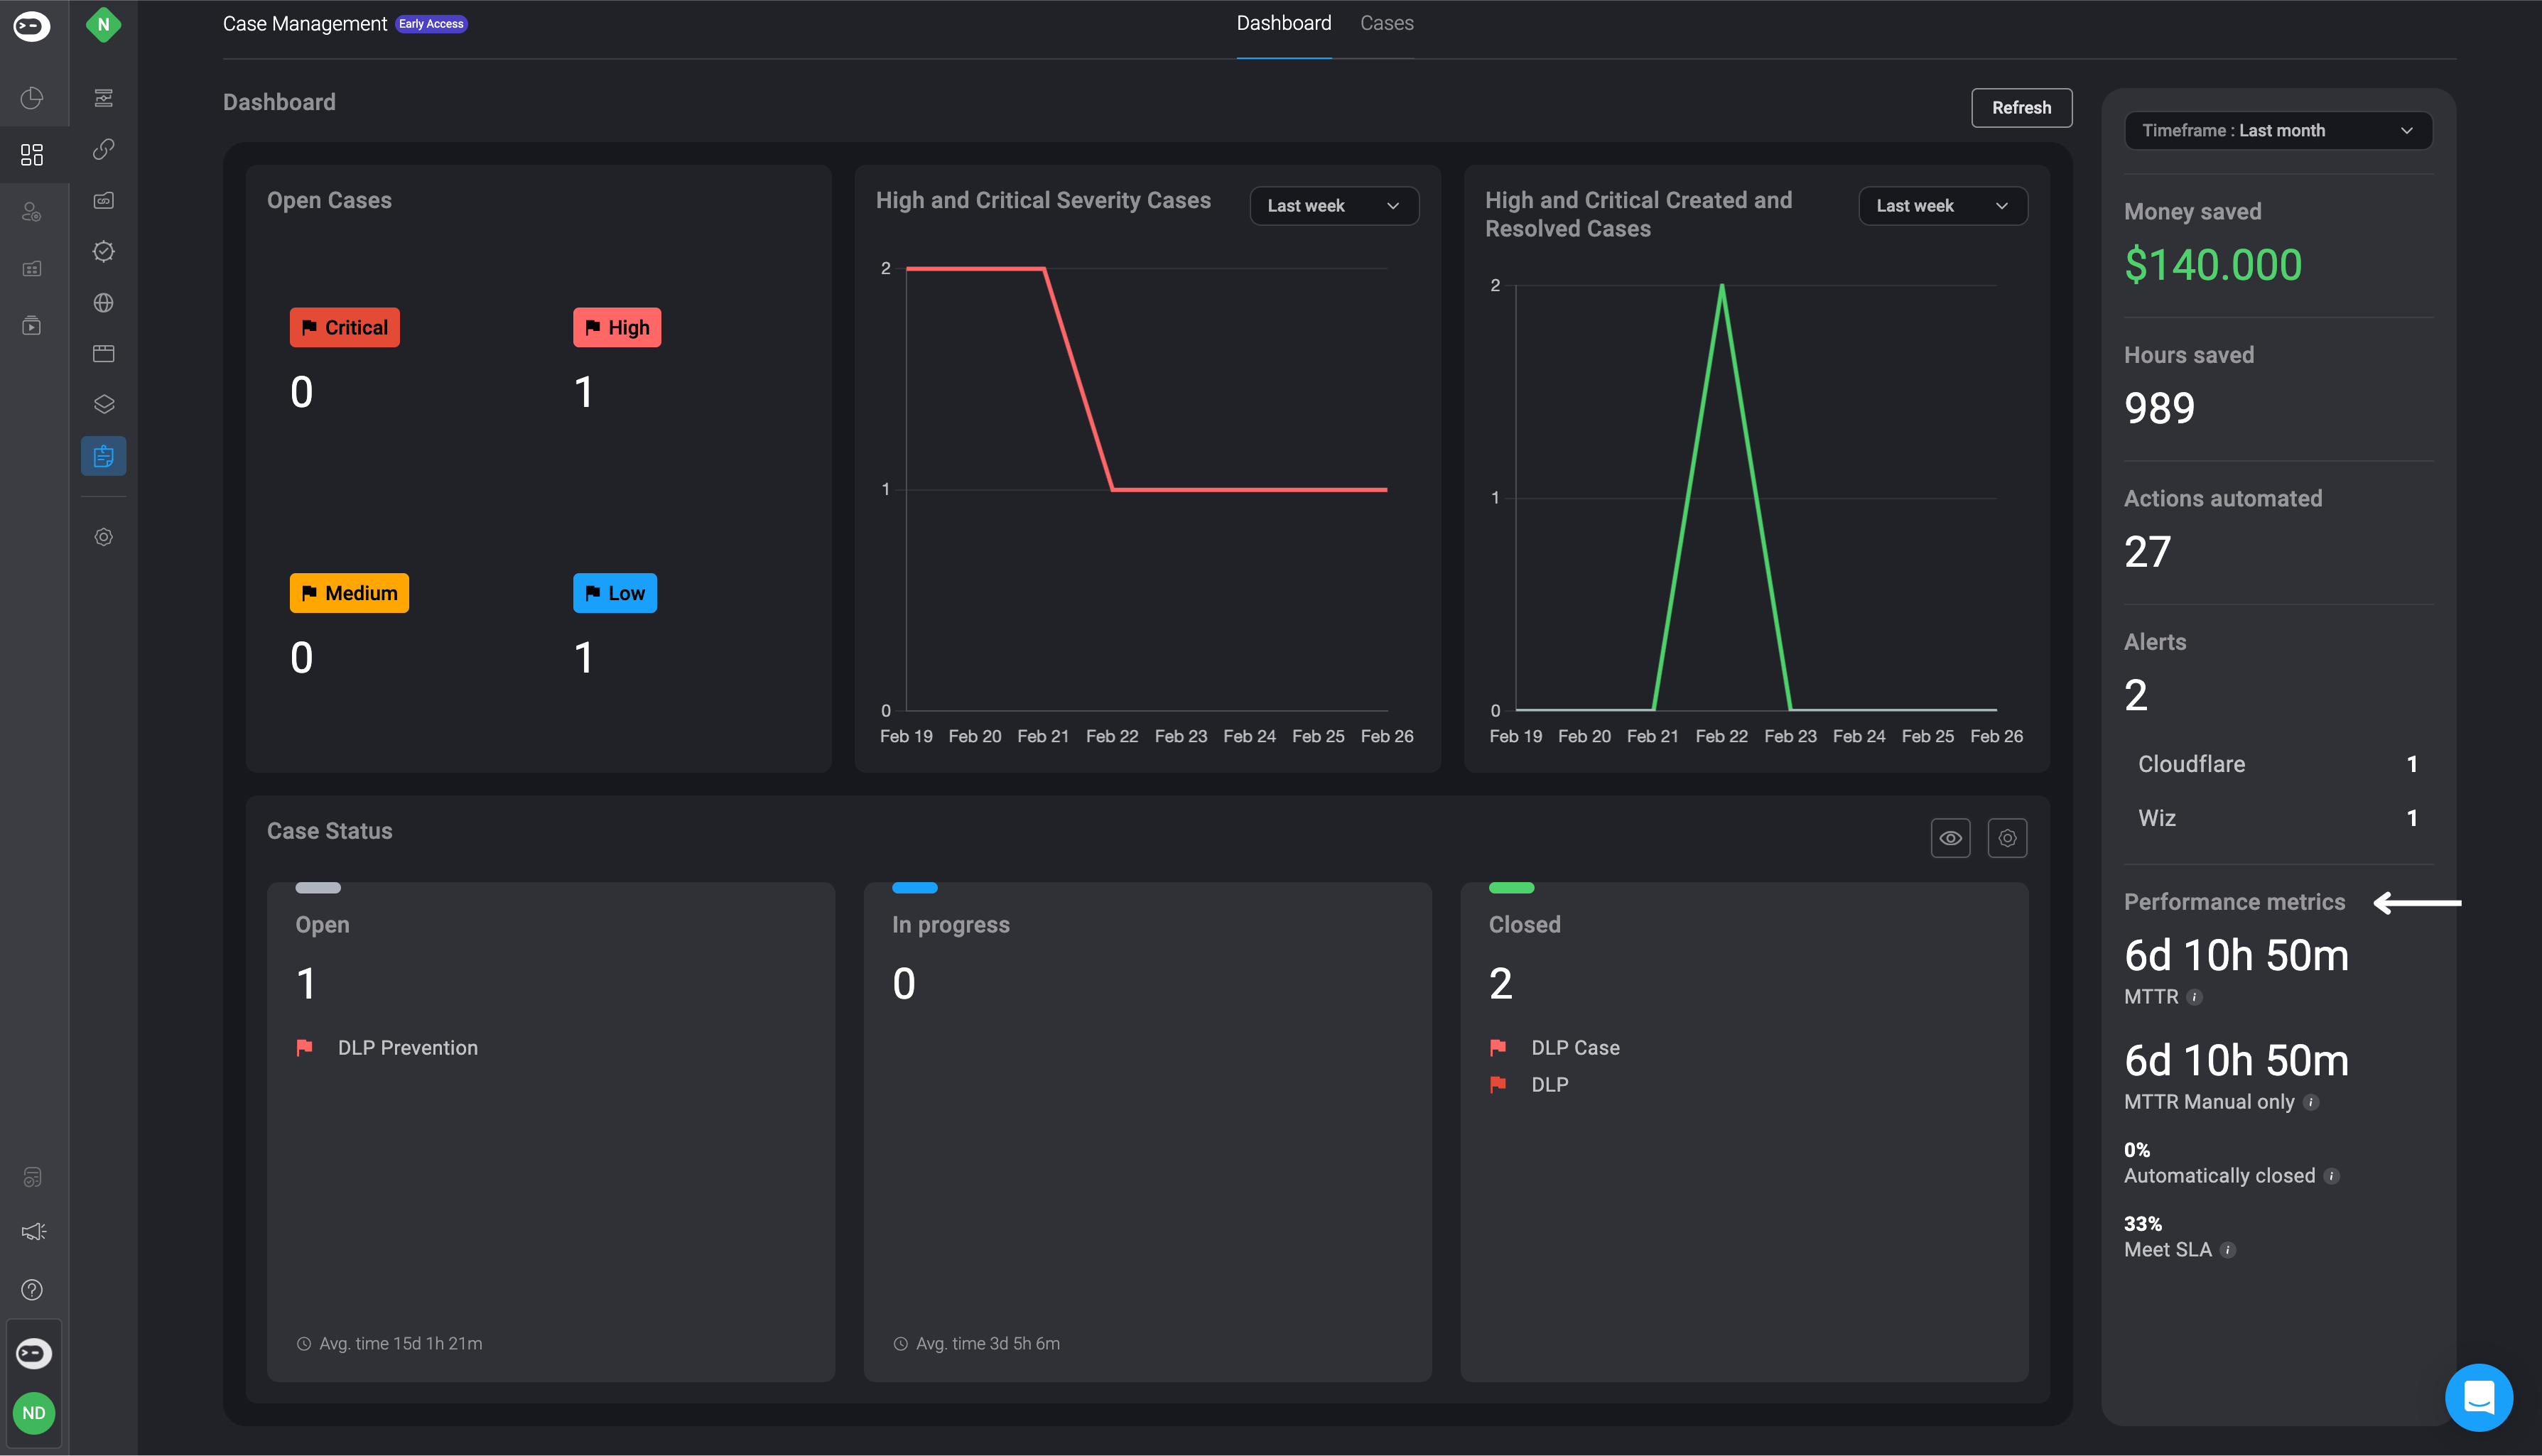The width and height of the screenshot is (2542, 1456).
Task: Click the Closed status card heading
Action: 1524,925
